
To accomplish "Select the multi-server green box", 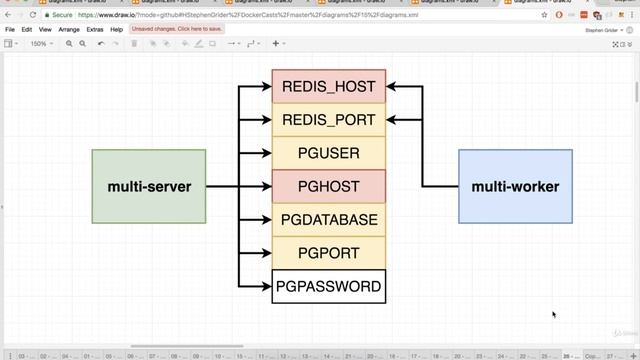I will click(x=149, y=187).
